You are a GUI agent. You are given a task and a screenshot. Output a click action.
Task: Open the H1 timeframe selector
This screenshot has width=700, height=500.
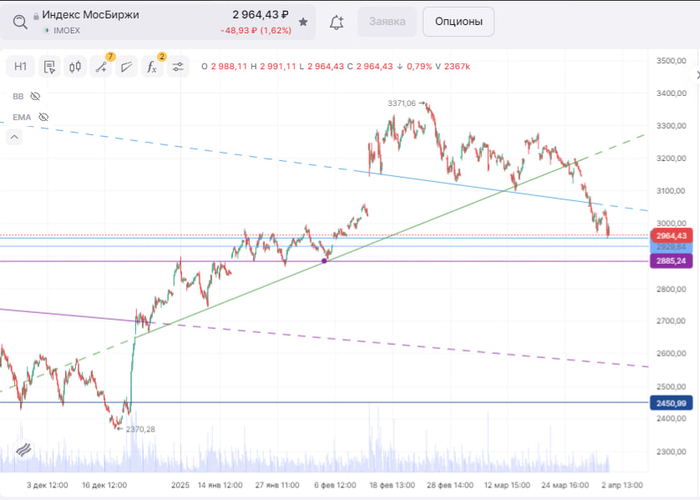pyautogui.click(x=20, y=67)
